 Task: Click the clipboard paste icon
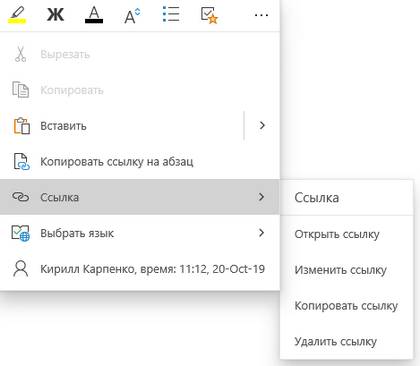coord(22,126)
